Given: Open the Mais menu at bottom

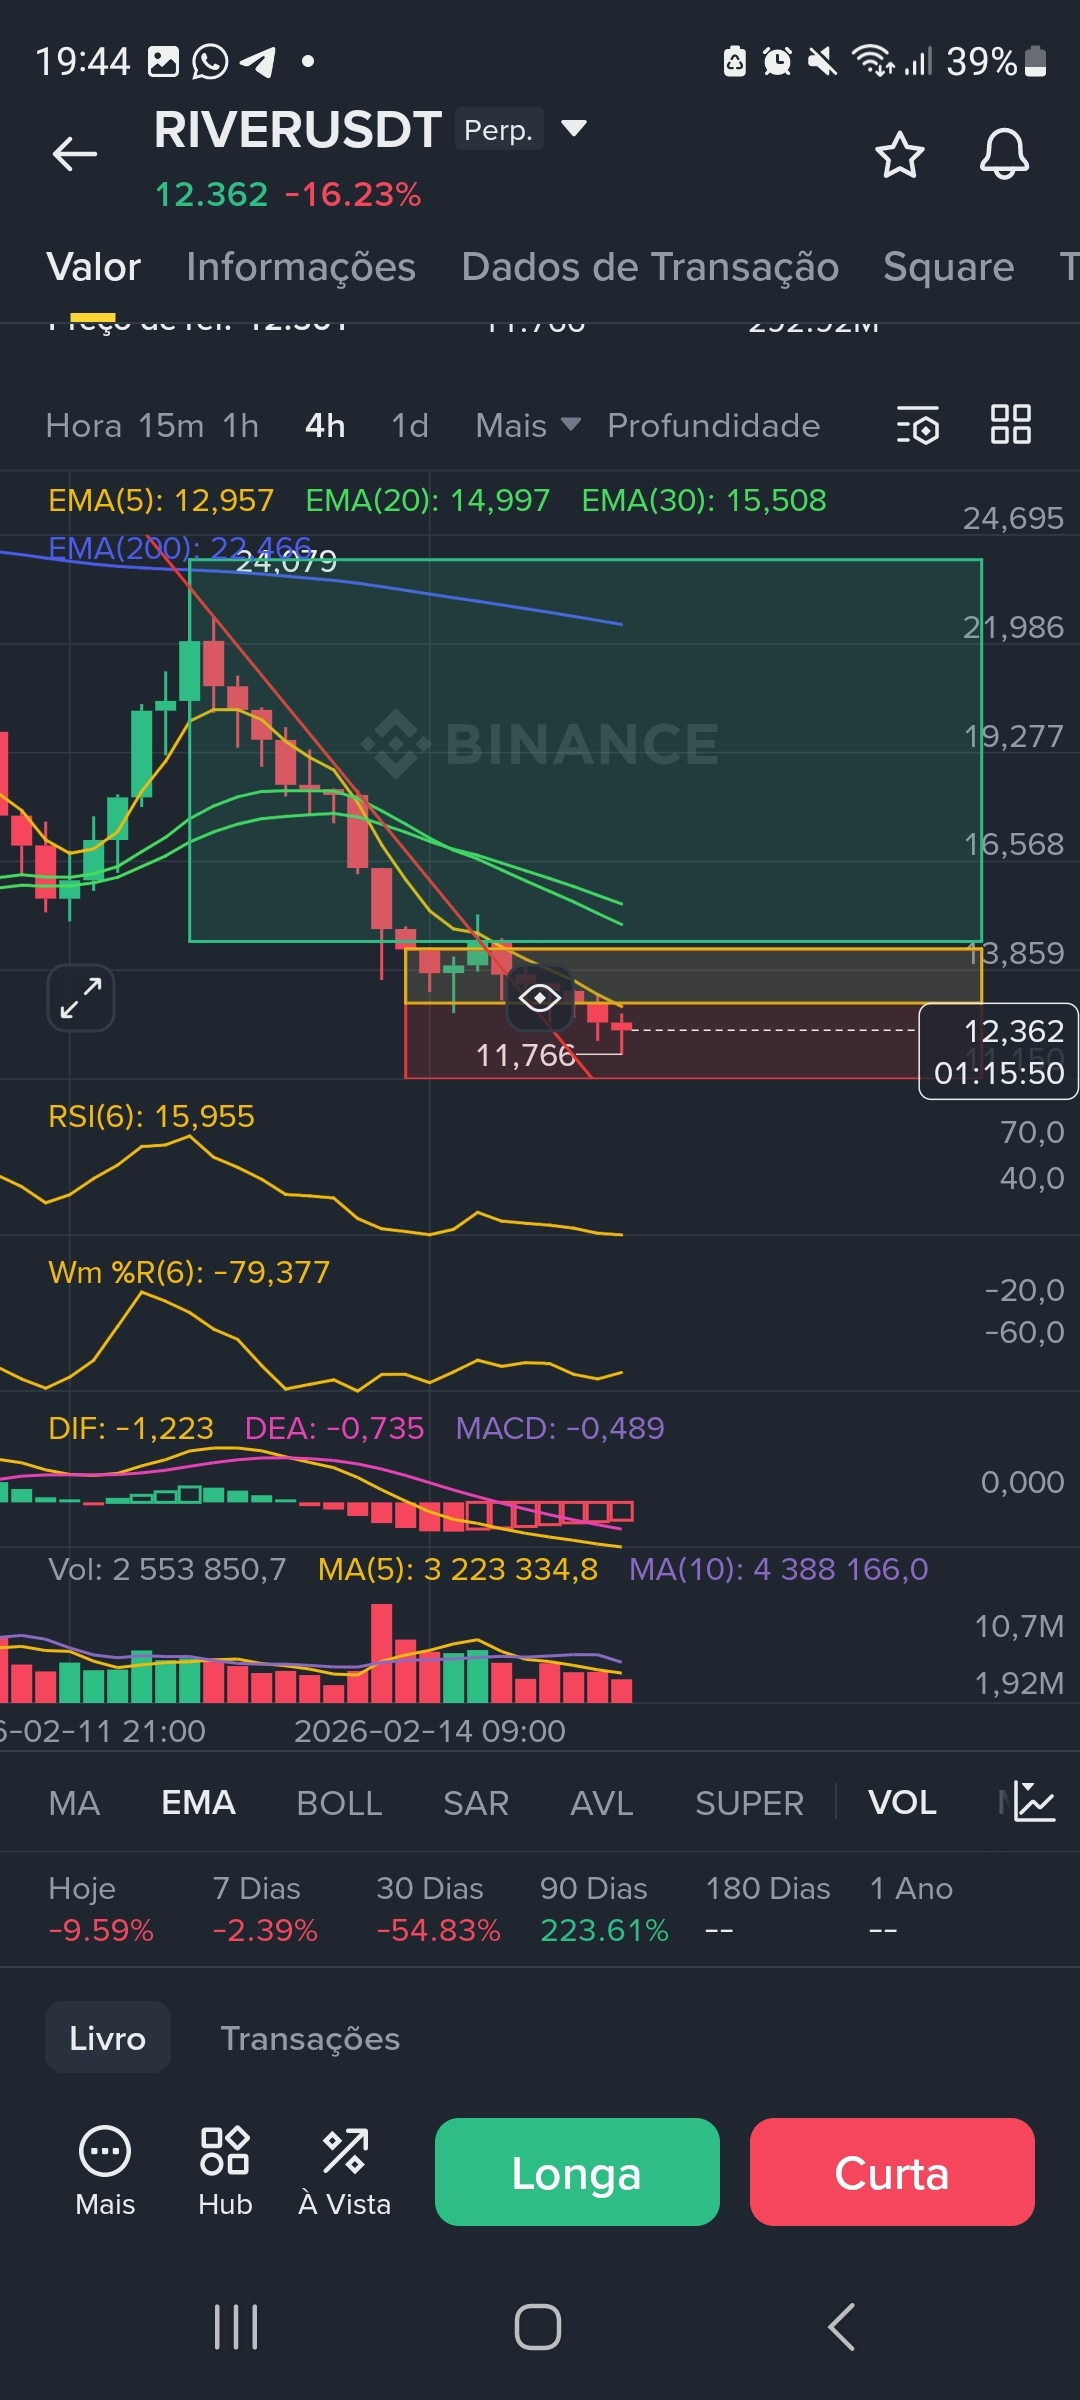Looking at the screenshot, I should coord(105,2171).
